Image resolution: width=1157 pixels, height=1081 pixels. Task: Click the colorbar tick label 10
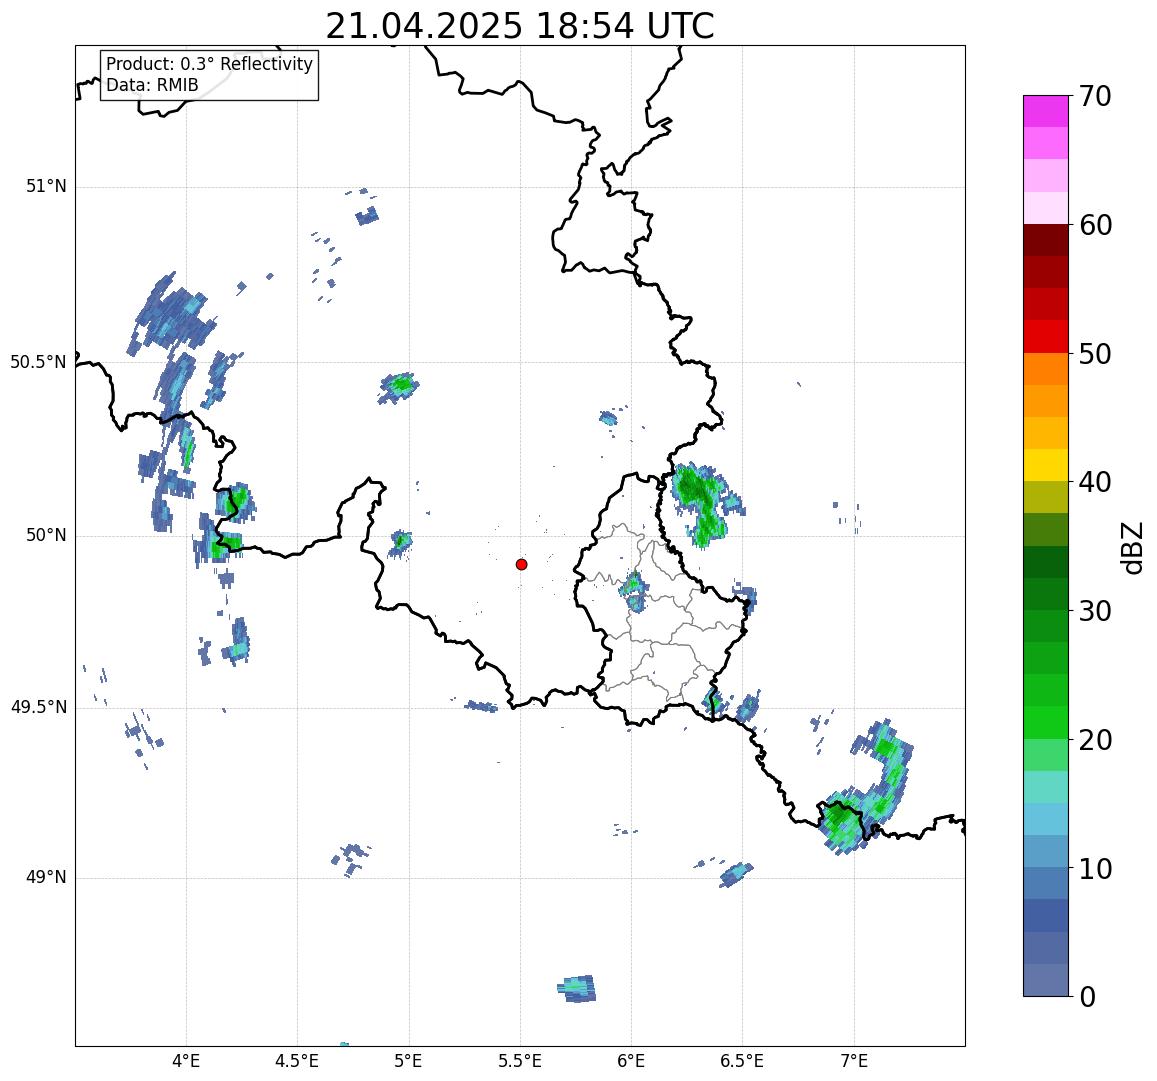(x=1095, y=868)
